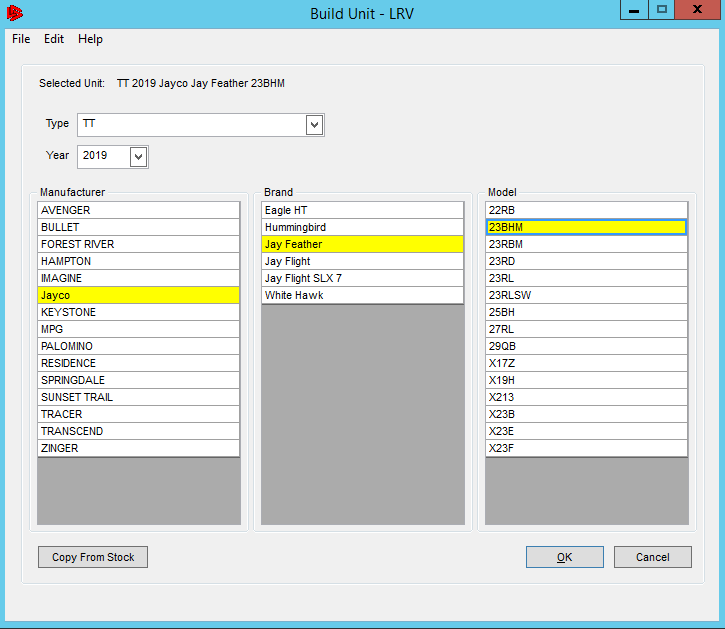The height and width of the screenshot is (629, 725).
Task: Select PALOMINO manufacturer
Action: pos(138,346)
